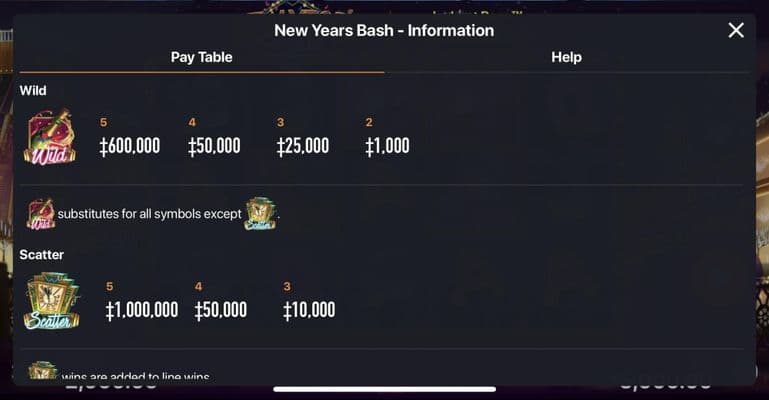Image resolution: width=769 pixels, height=400 pixels.
Task: Click the Scatter icon beside 'wins are added'
Action: coord(42,372)
